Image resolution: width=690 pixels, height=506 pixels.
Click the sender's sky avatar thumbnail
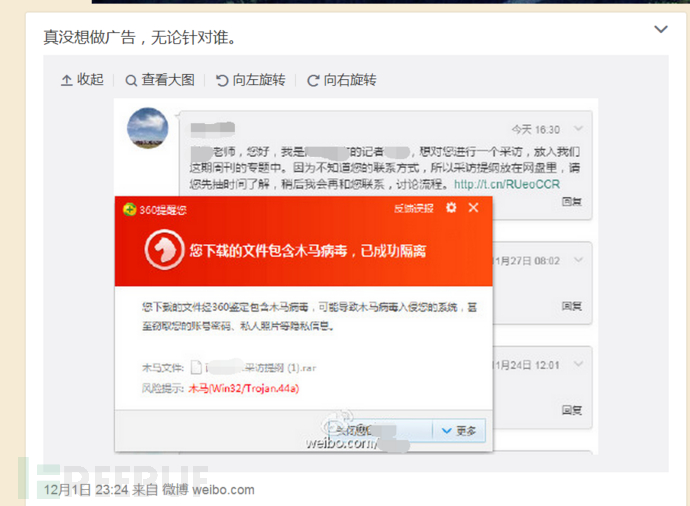pos(147,128)
